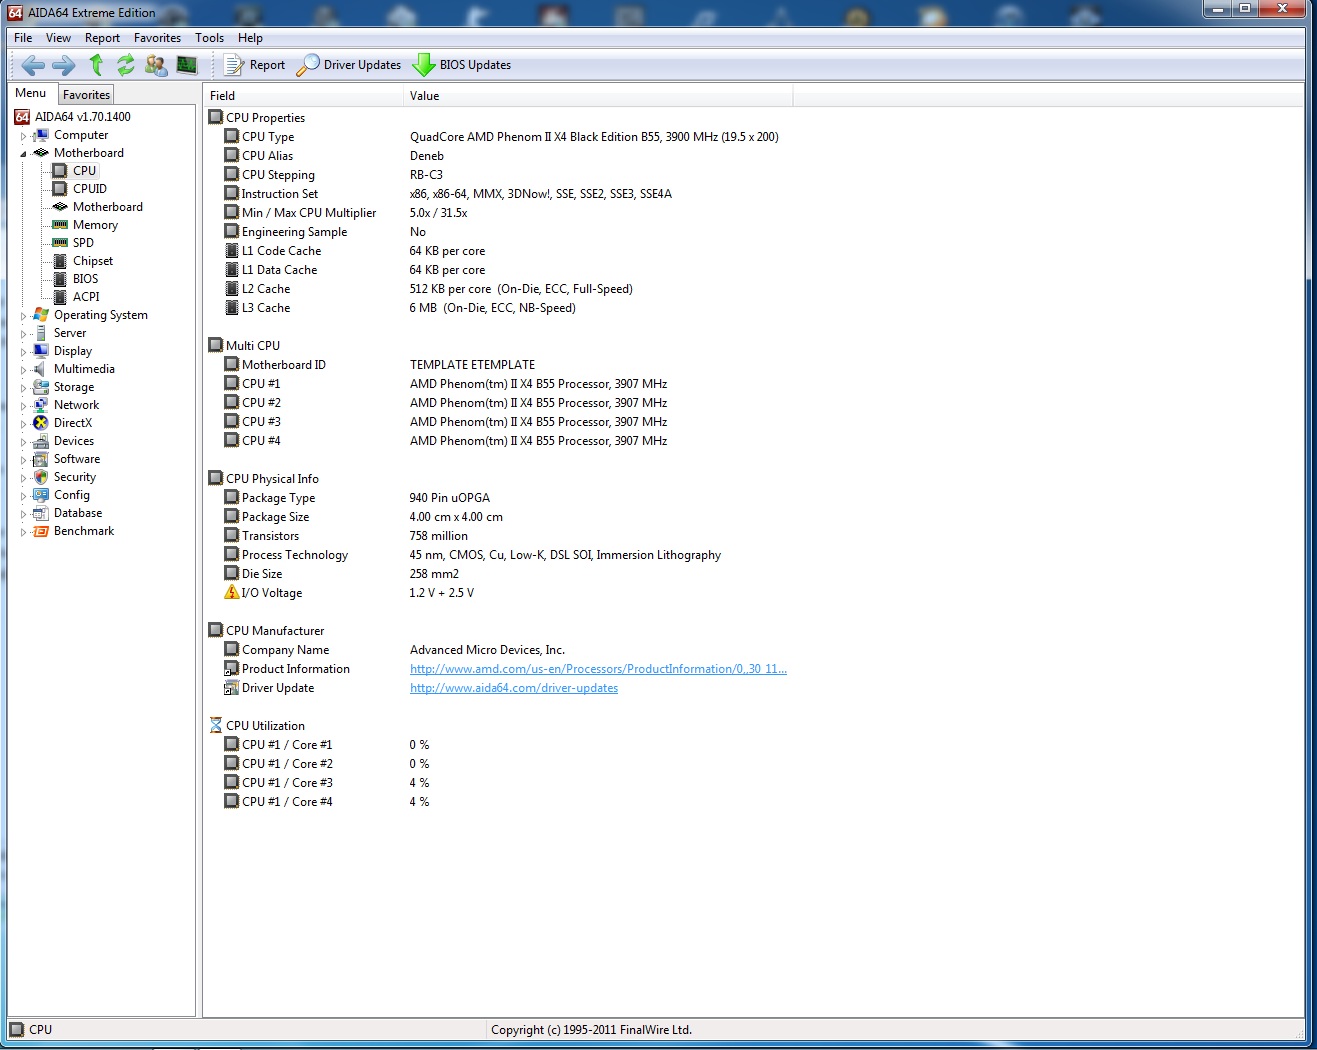
Task: Click the monitor graph icon in toolbar
Action: tap(187, 65)
